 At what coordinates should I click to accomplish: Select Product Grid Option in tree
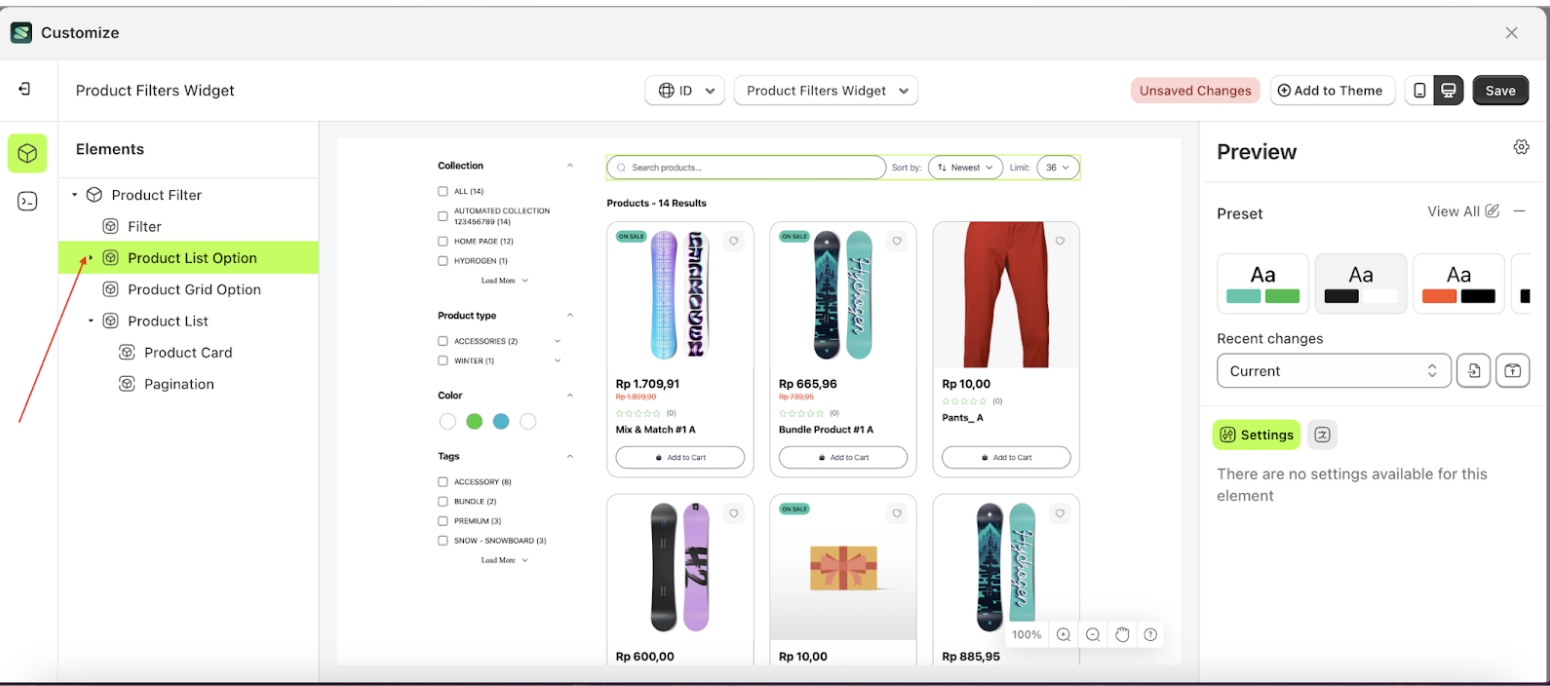click(194, 289)
